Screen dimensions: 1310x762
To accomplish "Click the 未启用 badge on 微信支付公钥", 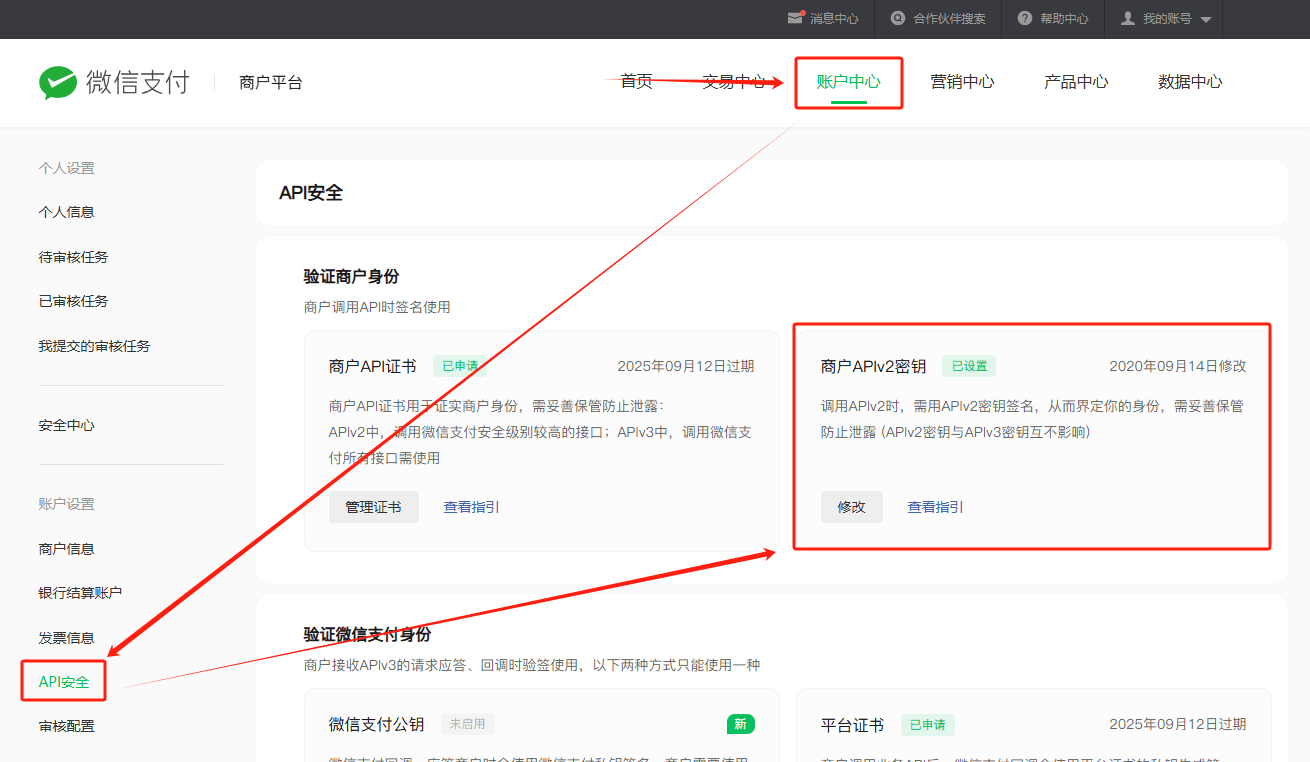I will (469, 724).
